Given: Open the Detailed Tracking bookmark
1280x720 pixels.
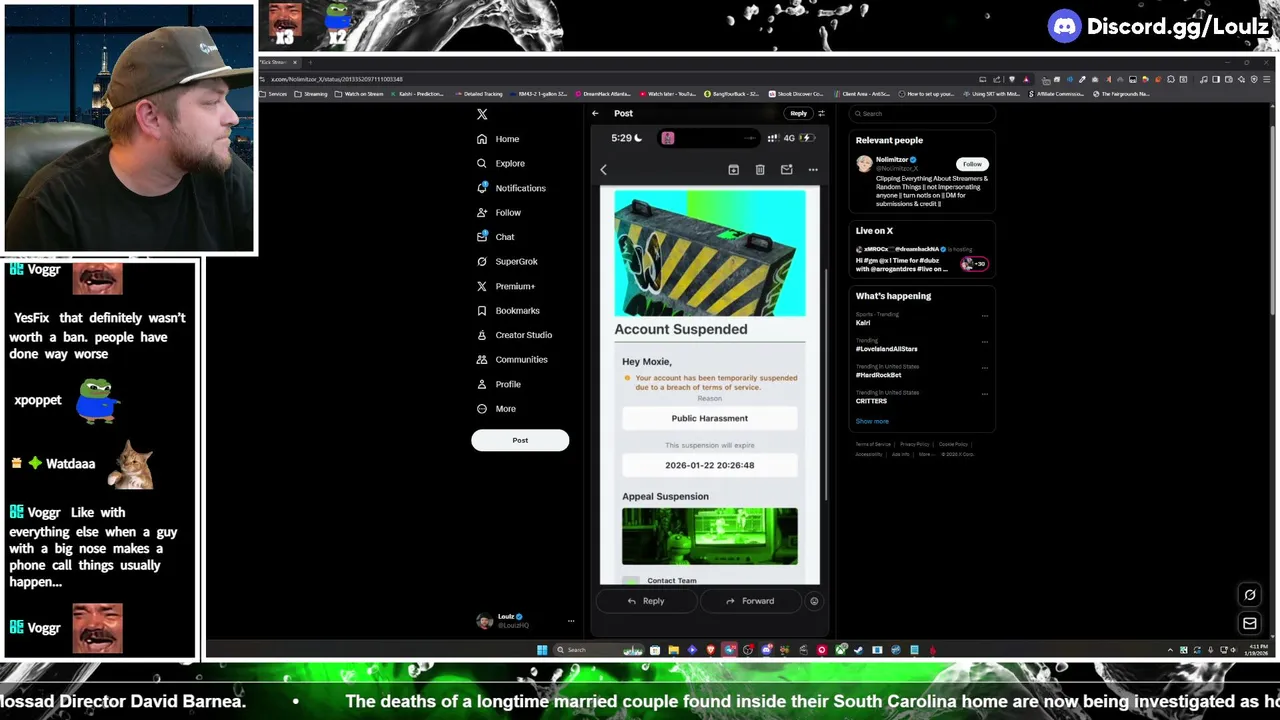Looking at the screenshot, I should [x=479, y=94].
